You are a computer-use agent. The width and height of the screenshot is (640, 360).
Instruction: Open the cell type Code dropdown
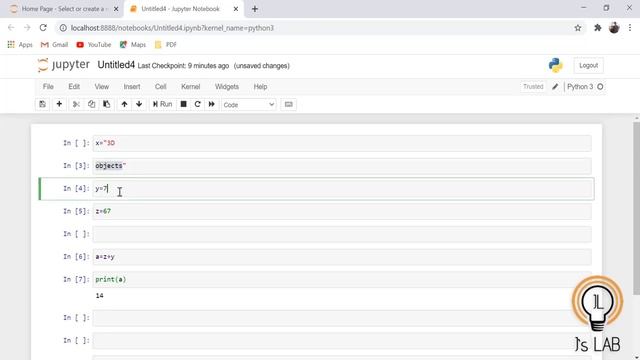(249, 105)
